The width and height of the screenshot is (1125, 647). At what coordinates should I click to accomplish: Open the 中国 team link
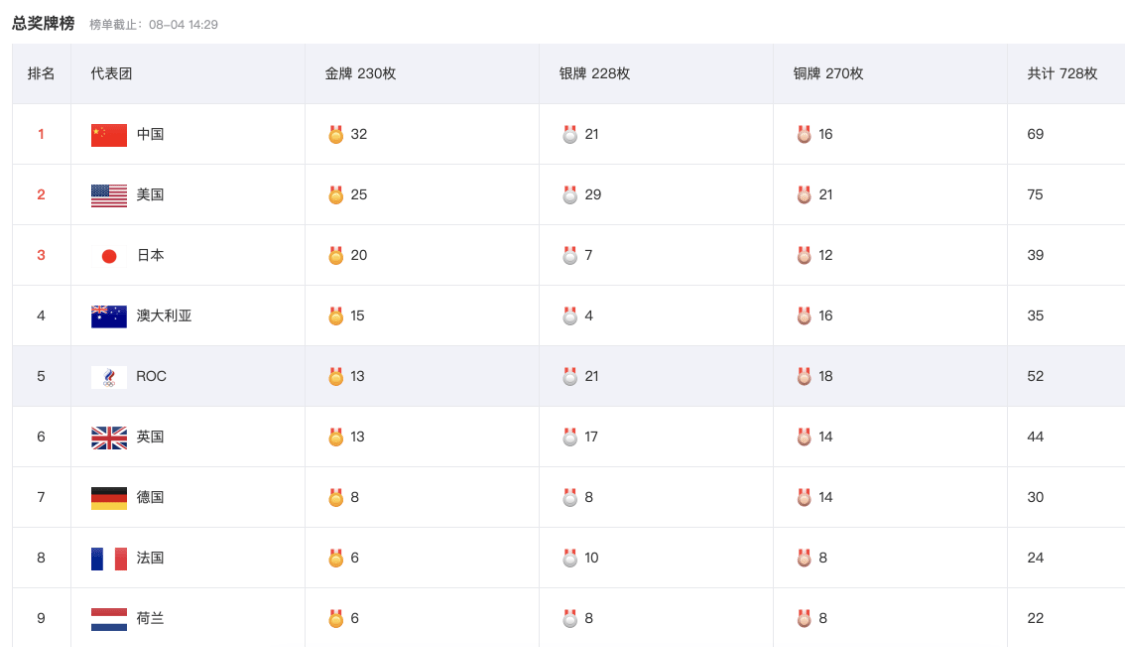point(150,134)
